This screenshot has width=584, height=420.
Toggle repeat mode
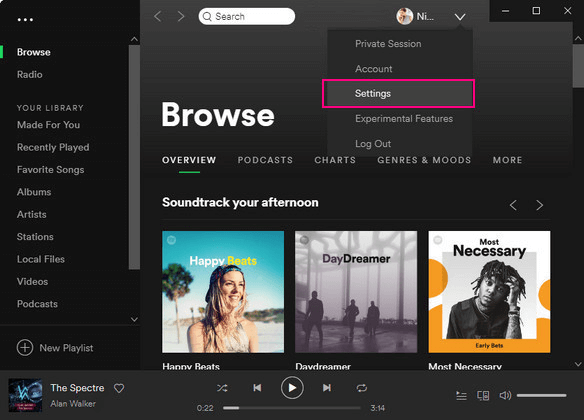click(x=362, y=388)
